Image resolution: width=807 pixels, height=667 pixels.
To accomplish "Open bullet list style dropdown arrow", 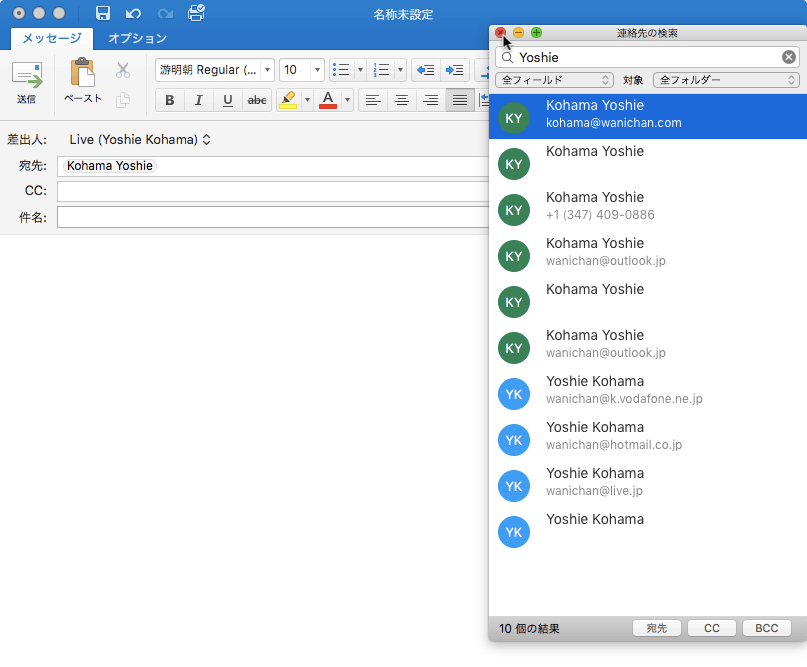I will coord(360,69).
